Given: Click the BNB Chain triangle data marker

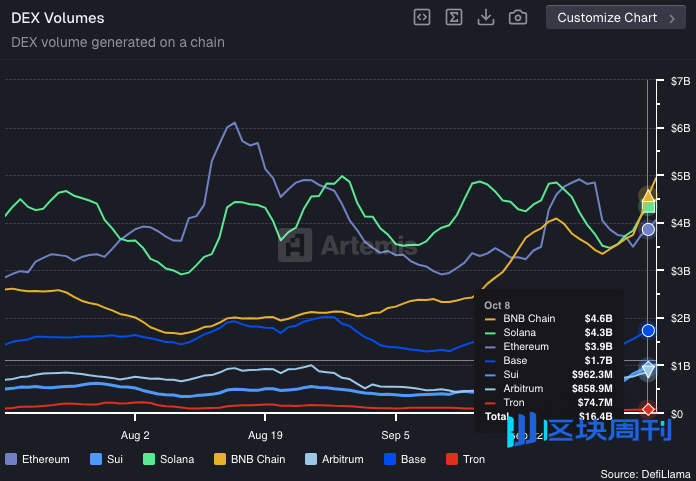Looking at the screenshot, I should click(648, 195).
